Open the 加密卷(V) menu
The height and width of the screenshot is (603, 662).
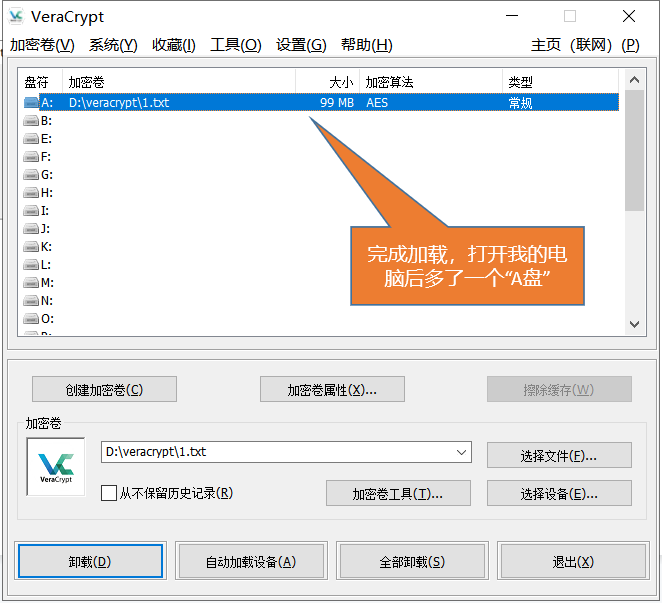coord(42,45)
